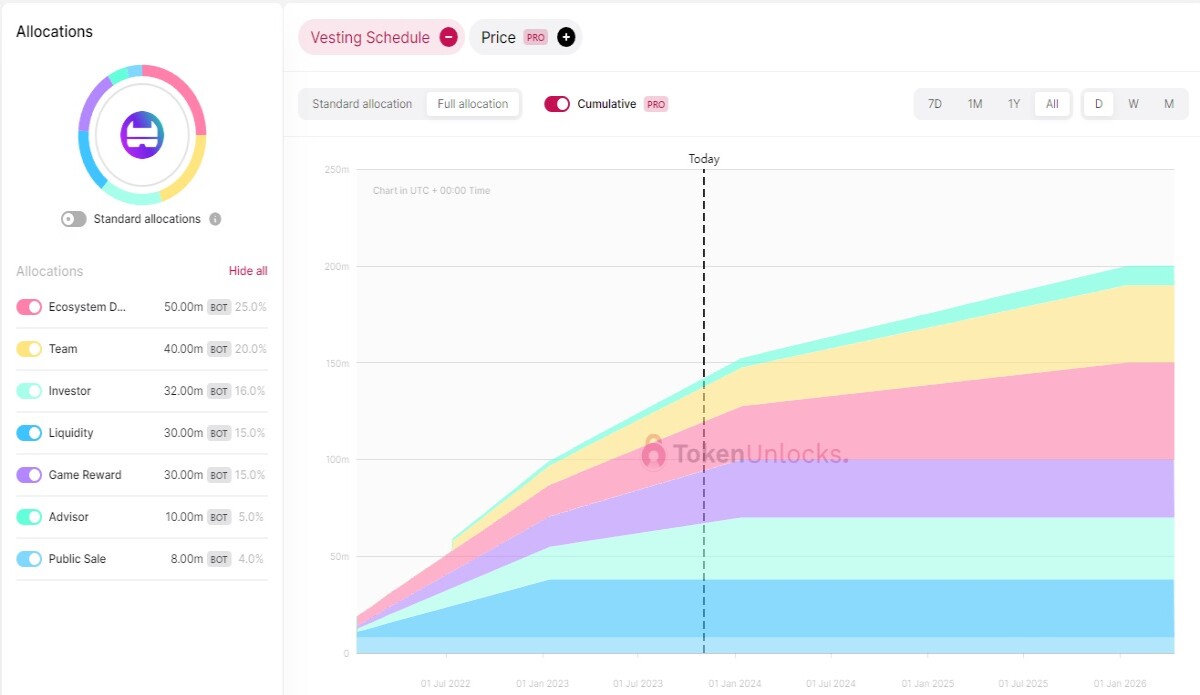Disable the Cumulative toggle

(557, 104)
